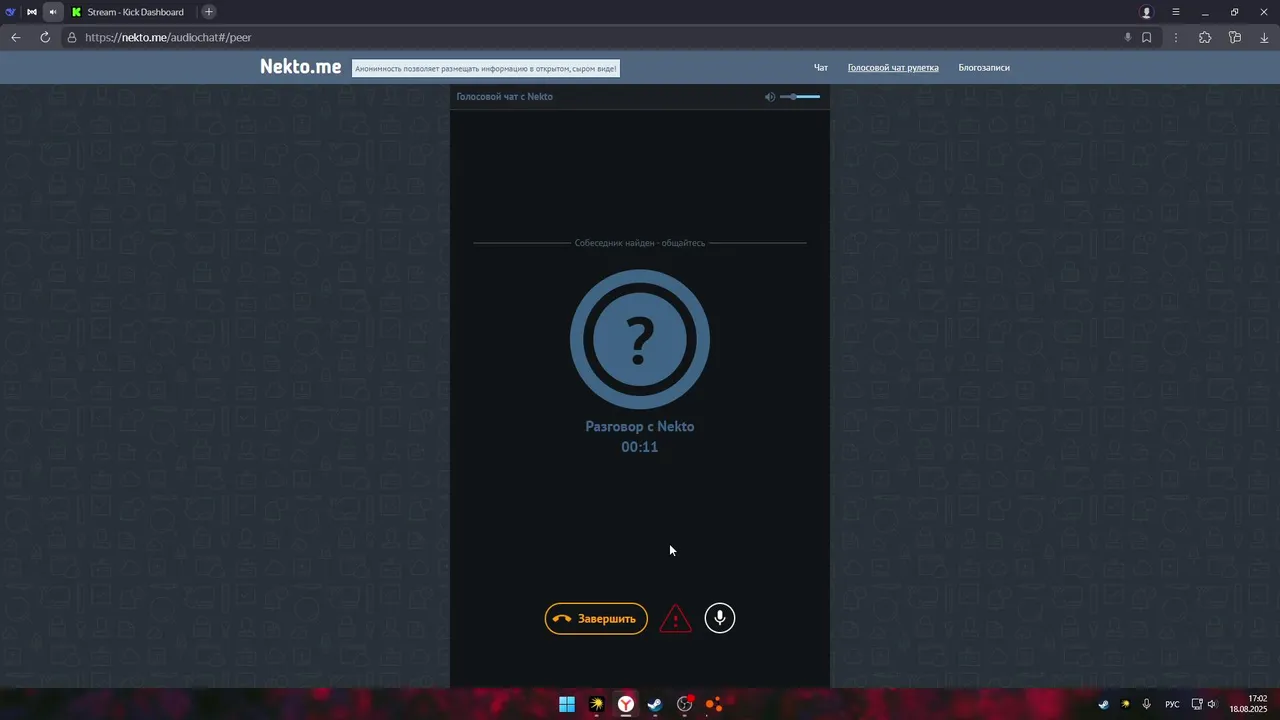Viewport: 1280px width, 720px height.
Task: Open the icon left of downloads arrow
Action: point(1235,38)
